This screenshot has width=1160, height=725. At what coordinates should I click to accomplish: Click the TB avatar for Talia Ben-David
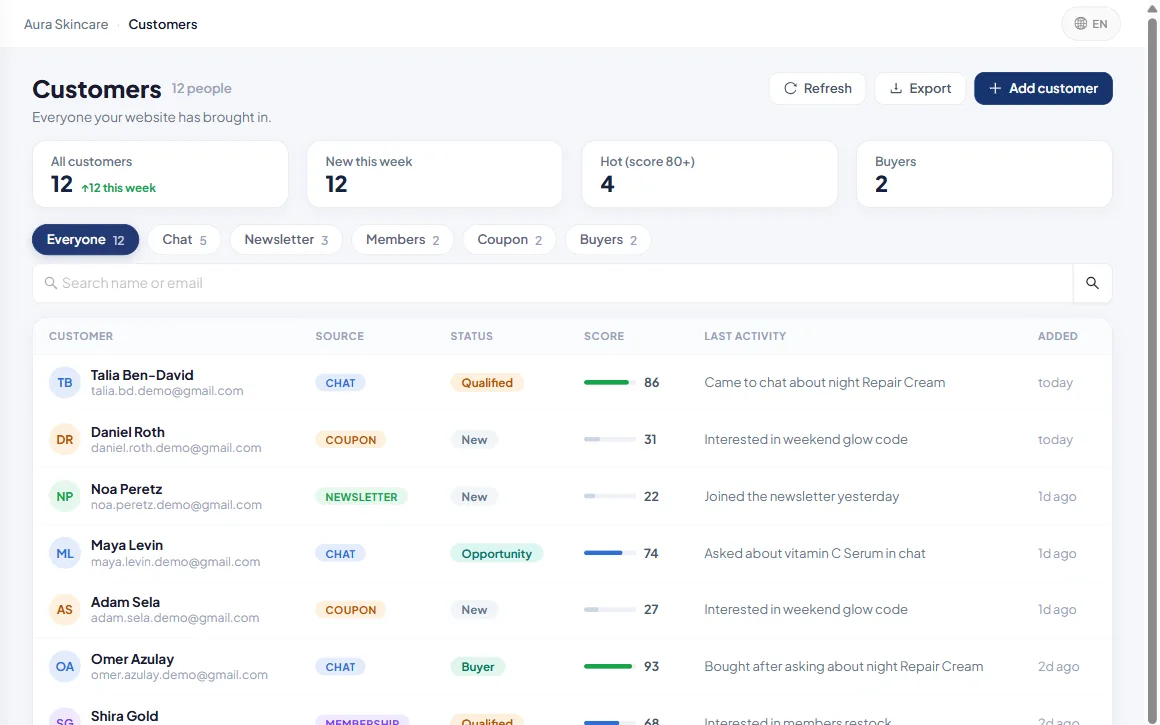[x=64, y=382]
